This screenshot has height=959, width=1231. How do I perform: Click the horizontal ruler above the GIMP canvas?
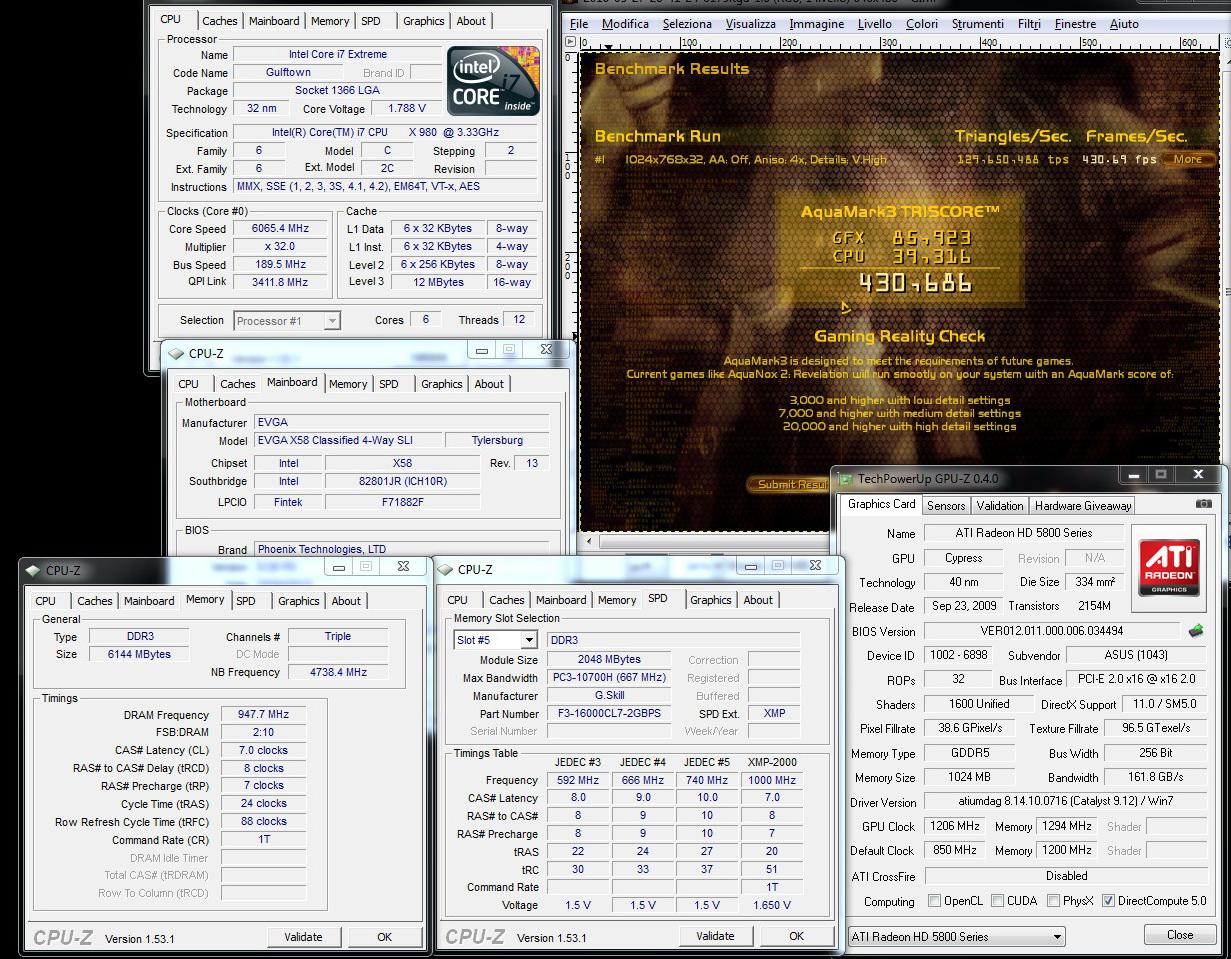coord(899,43)
